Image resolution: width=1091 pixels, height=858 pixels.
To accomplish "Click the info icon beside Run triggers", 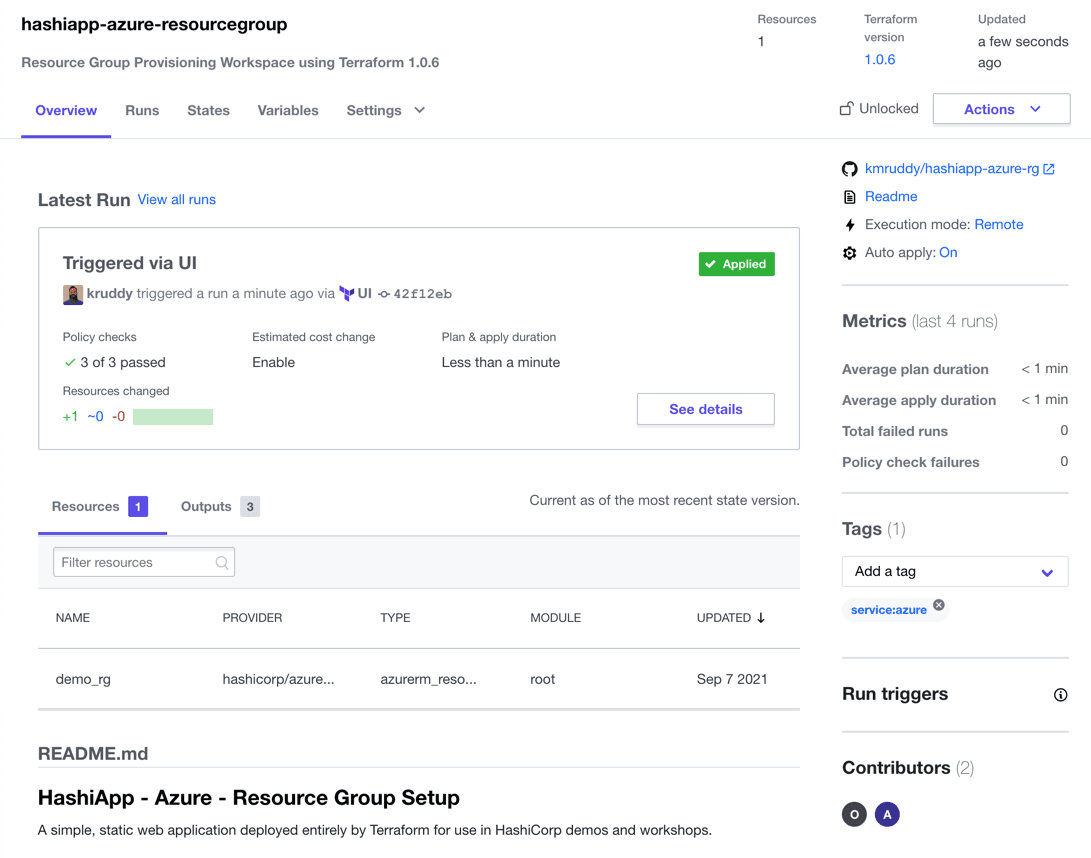I will point(1060,694).
